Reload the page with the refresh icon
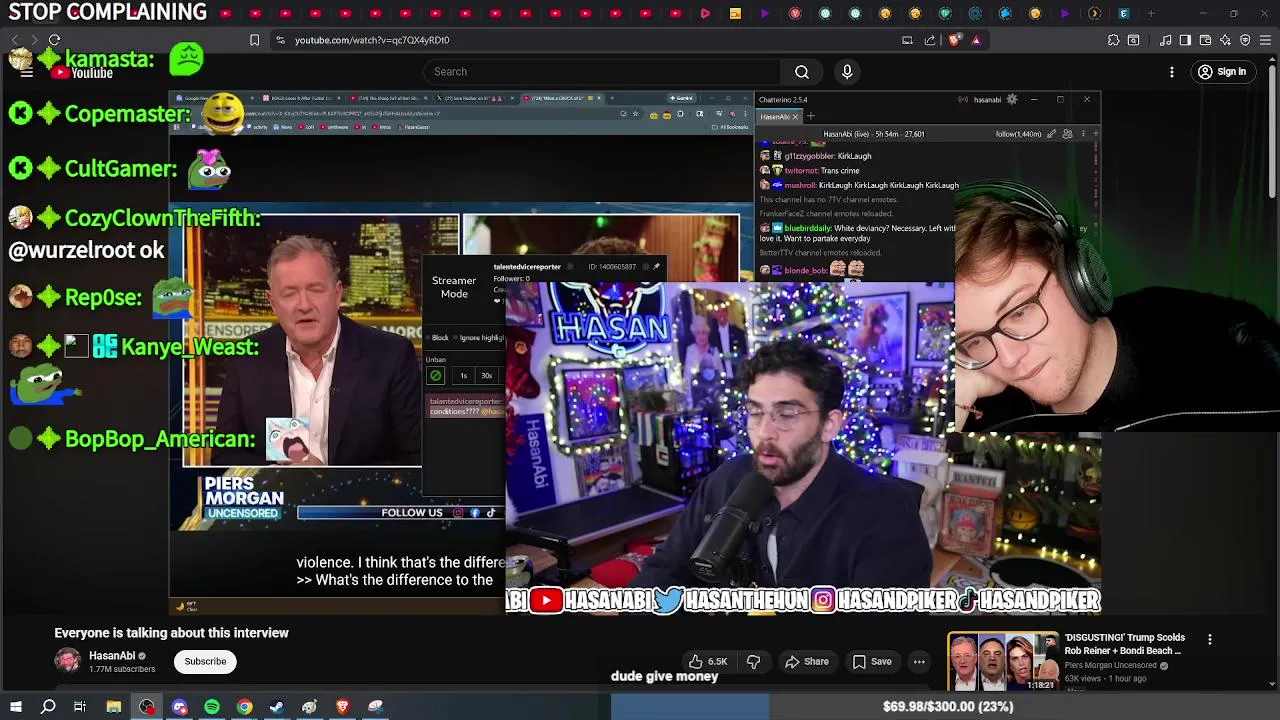The height and width of the screenshot is (720, 1280). click(54, 40)
